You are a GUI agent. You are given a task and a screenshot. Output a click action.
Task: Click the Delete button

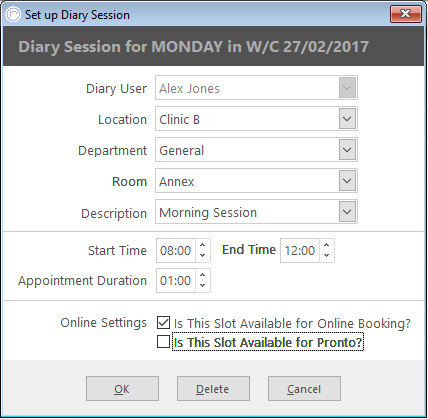(x=213, y=389)
